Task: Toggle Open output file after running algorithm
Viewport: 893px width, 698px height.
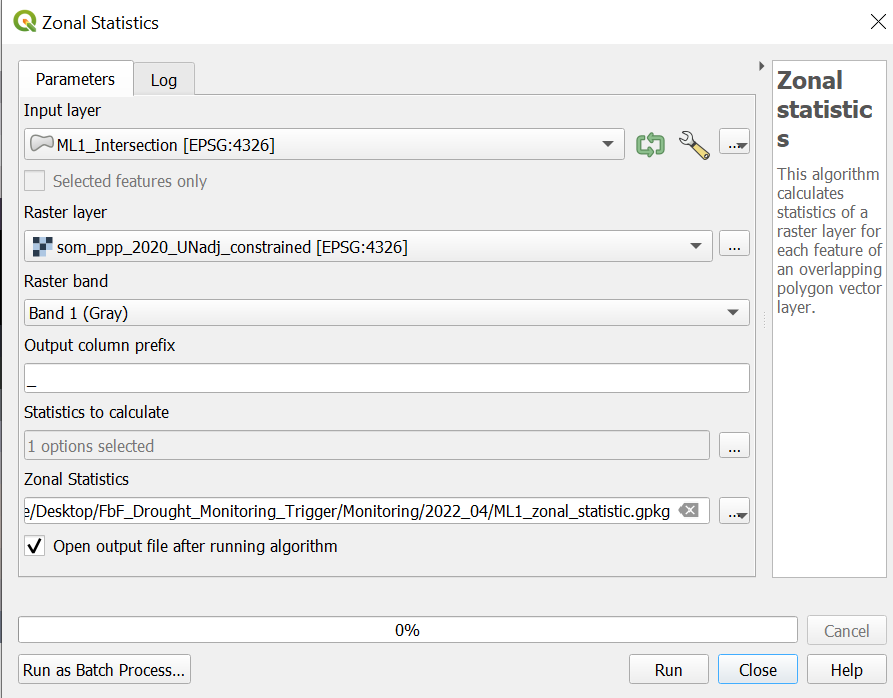Action: pyautogui.click(x=35, y=546)
